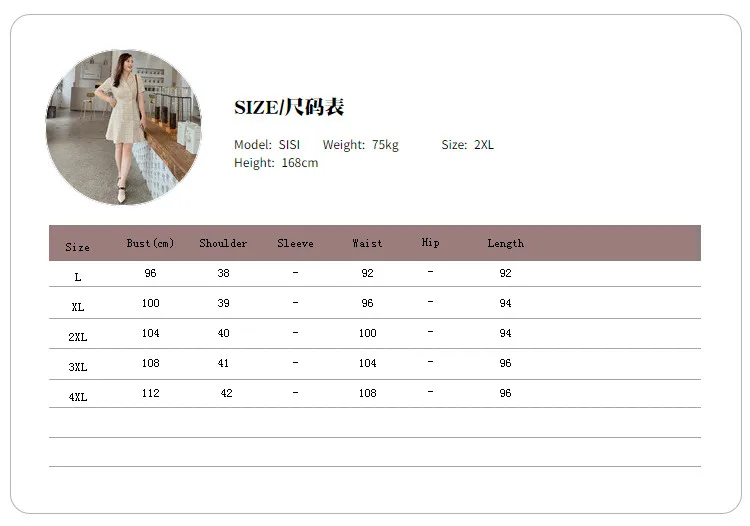Click the 'Height: 168cm' text
Image resolution: width=750 pixels, height=526 pixels.
276,163
